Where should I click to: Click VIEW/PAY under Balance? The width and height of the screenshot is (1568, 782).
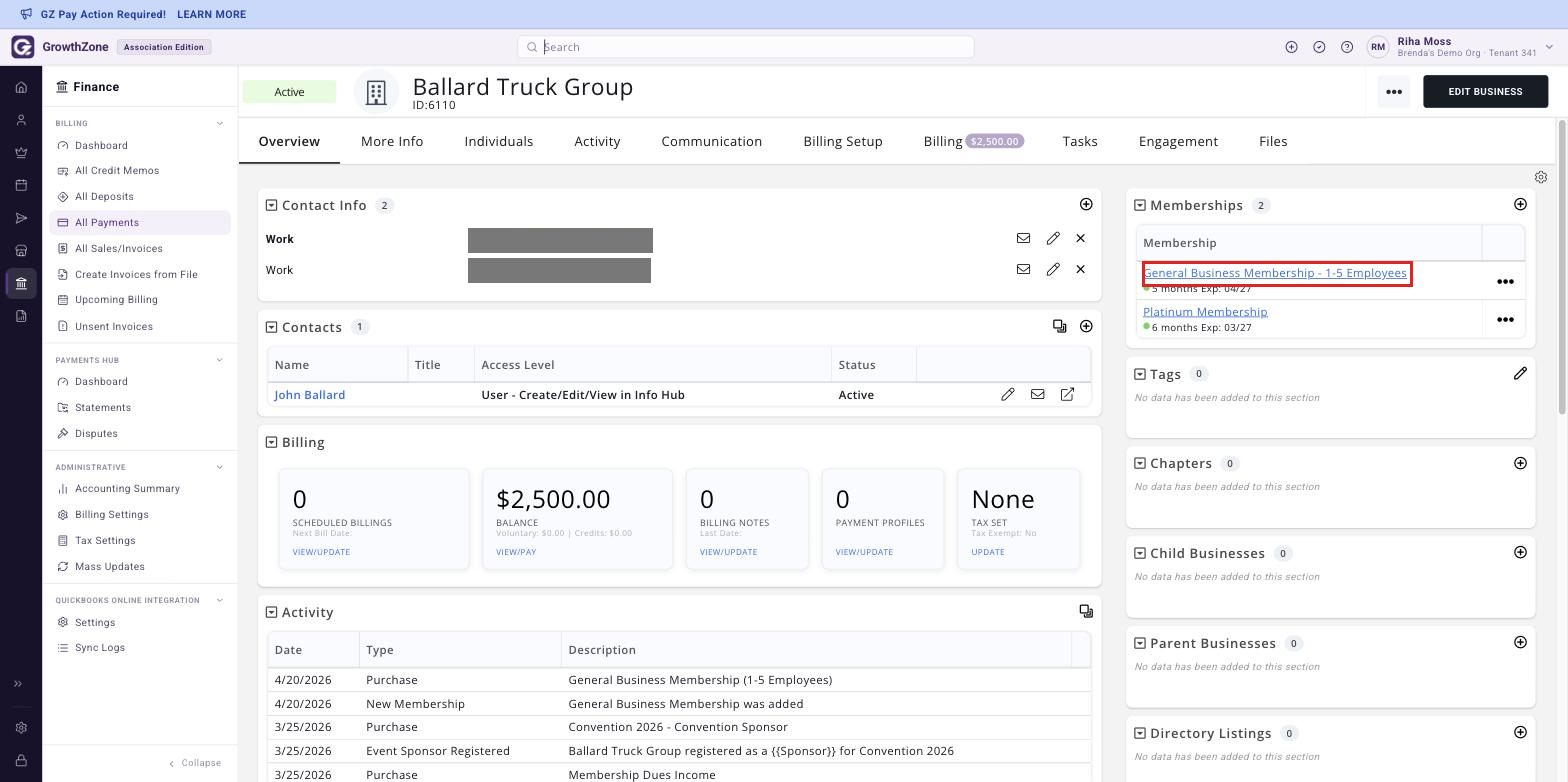(x=516, y=552)
